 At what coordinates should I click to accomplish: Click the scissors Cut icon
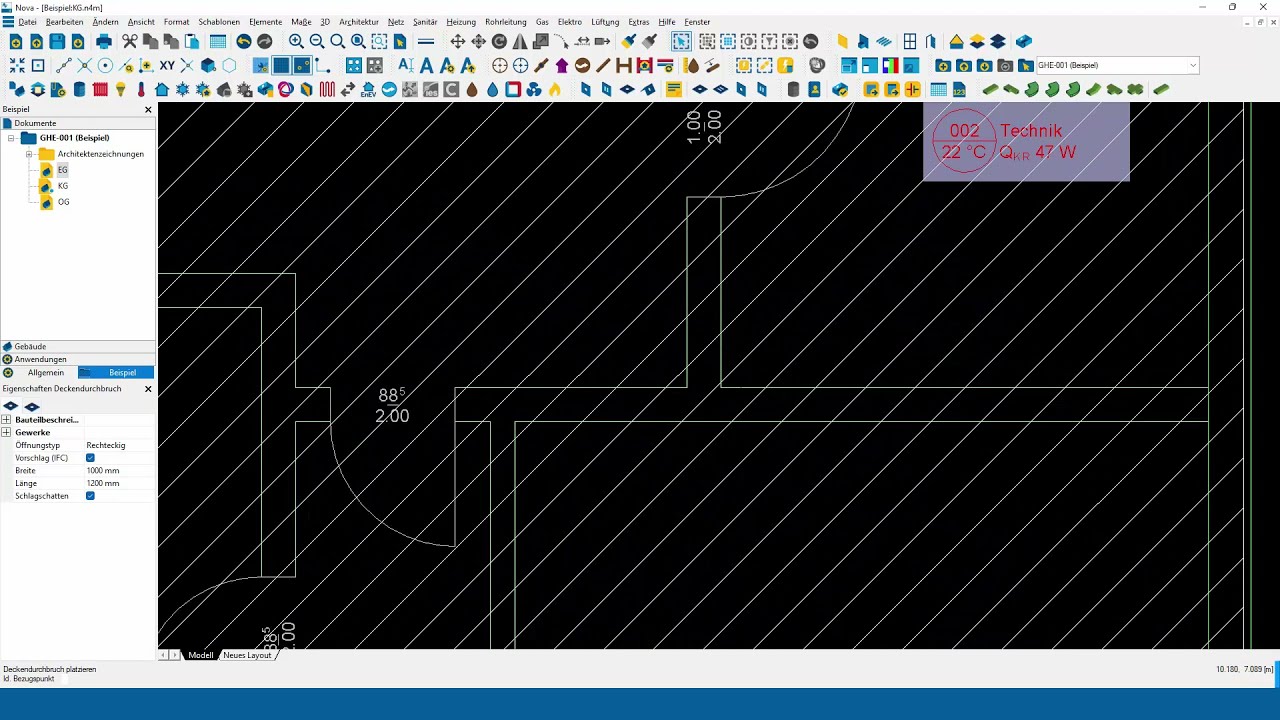tap(130, 41)
